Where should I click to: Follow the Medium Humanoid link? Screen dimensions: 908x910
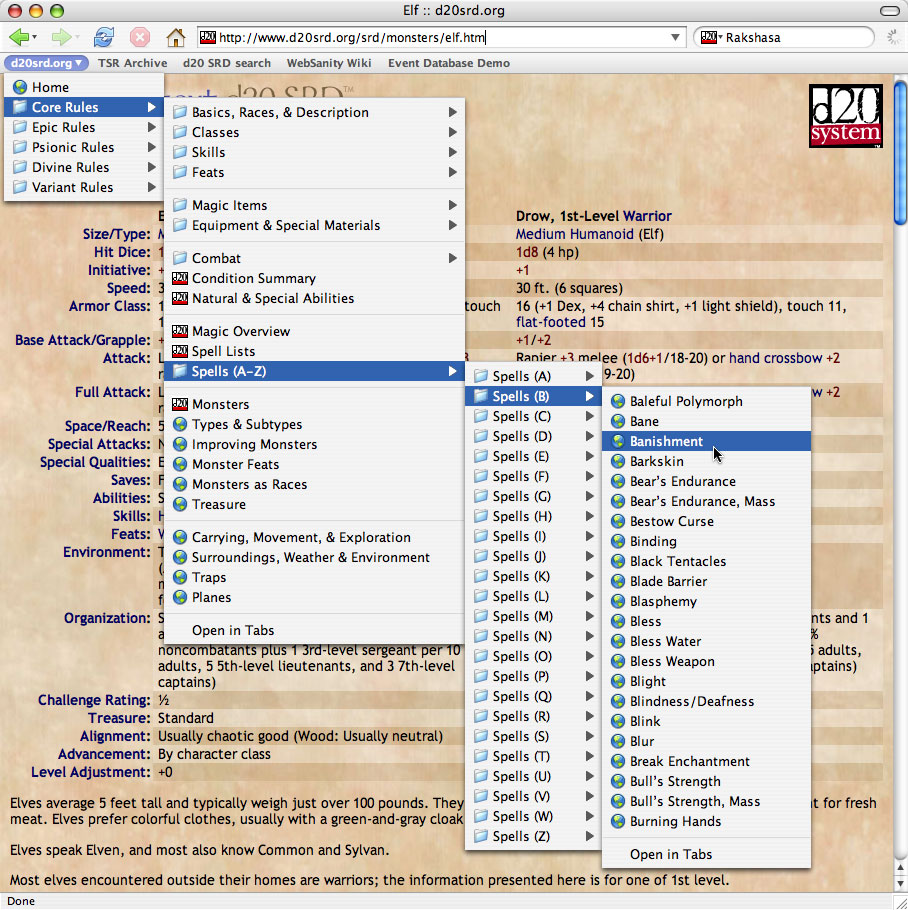pos(574,234)
